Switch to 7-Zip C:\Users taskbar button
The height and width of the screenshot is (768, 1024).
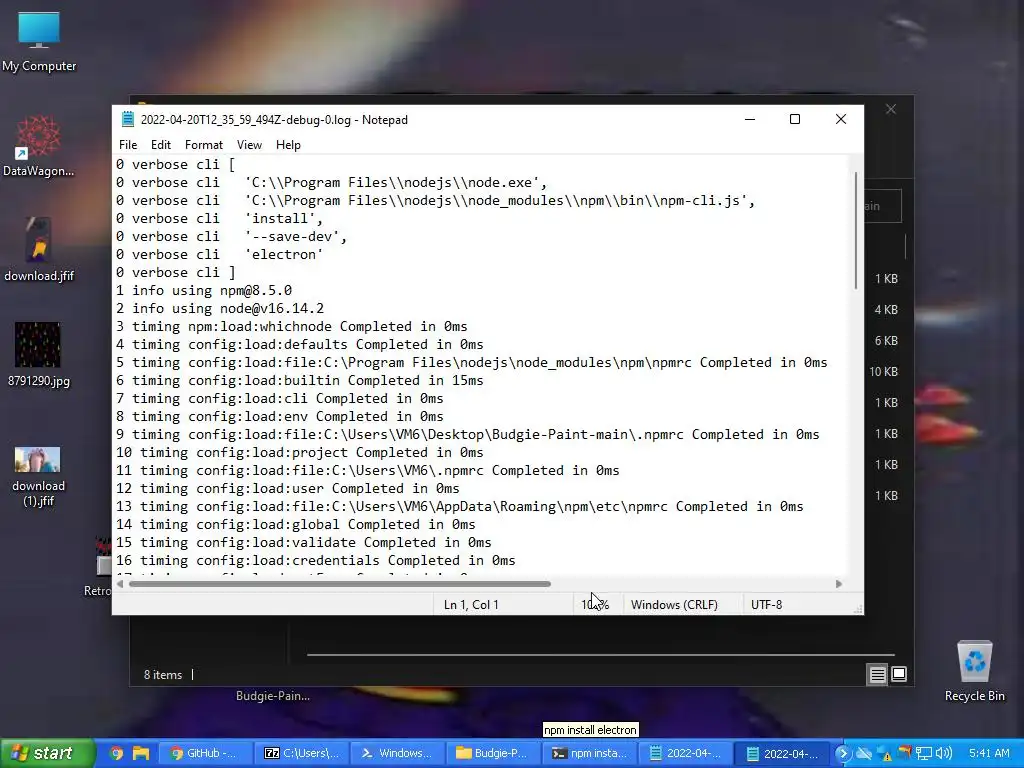302,753
